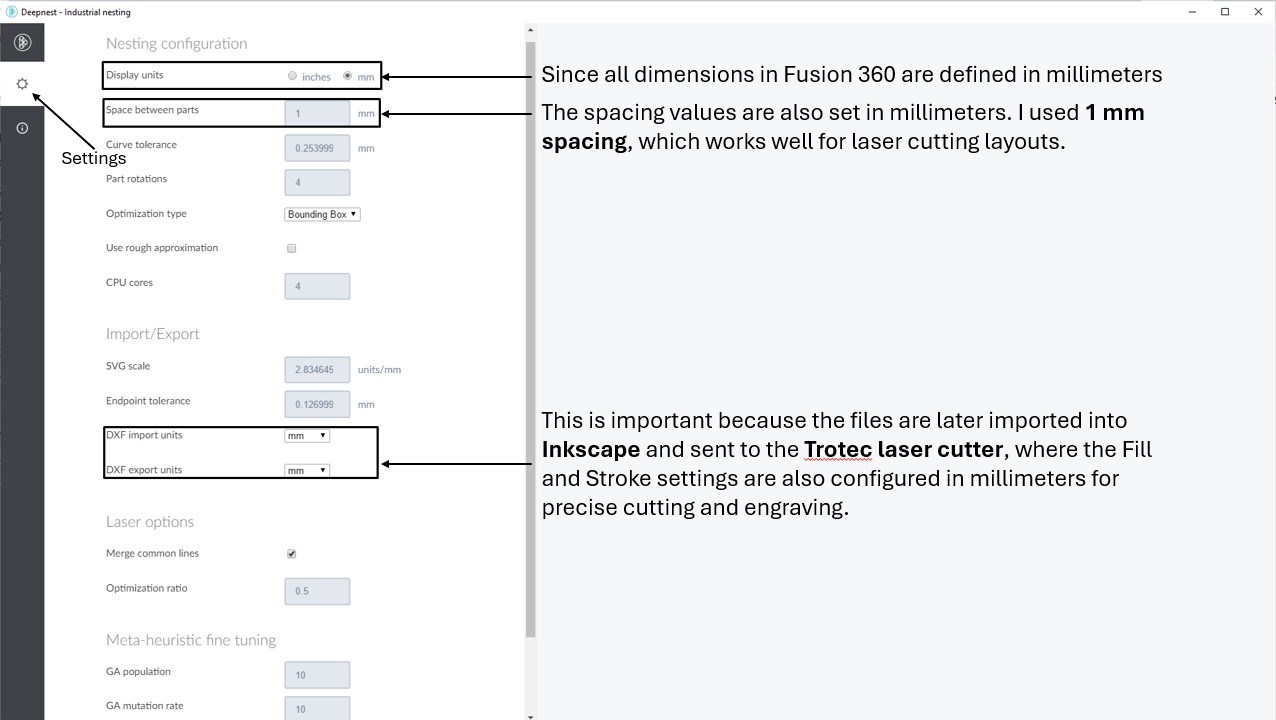The height and width of the screenshot is (720, 1276).
Task: Click the Optimization ratio input field
Action: (x=317, y=591)
